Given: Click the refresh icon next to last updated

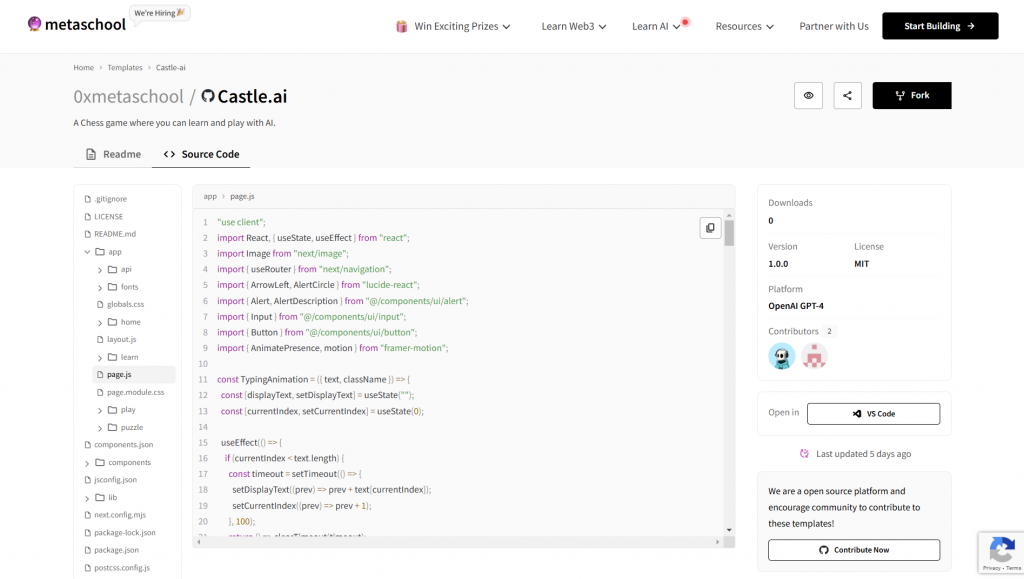Looking at the screenshot, I should [804, 453].
